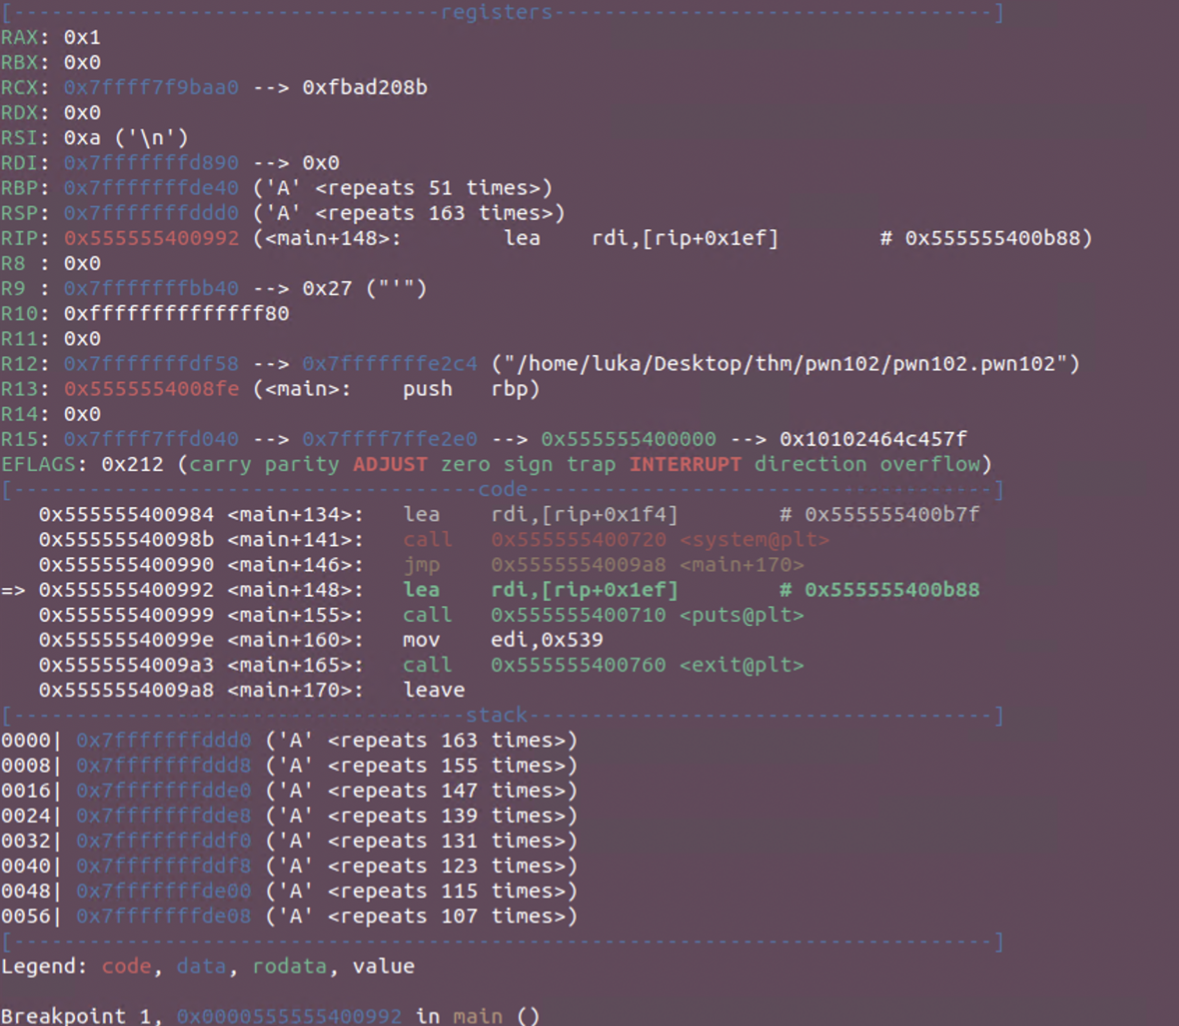Select stack address 0x7fffffffddd0 at offset 0000

click(163, 741)
